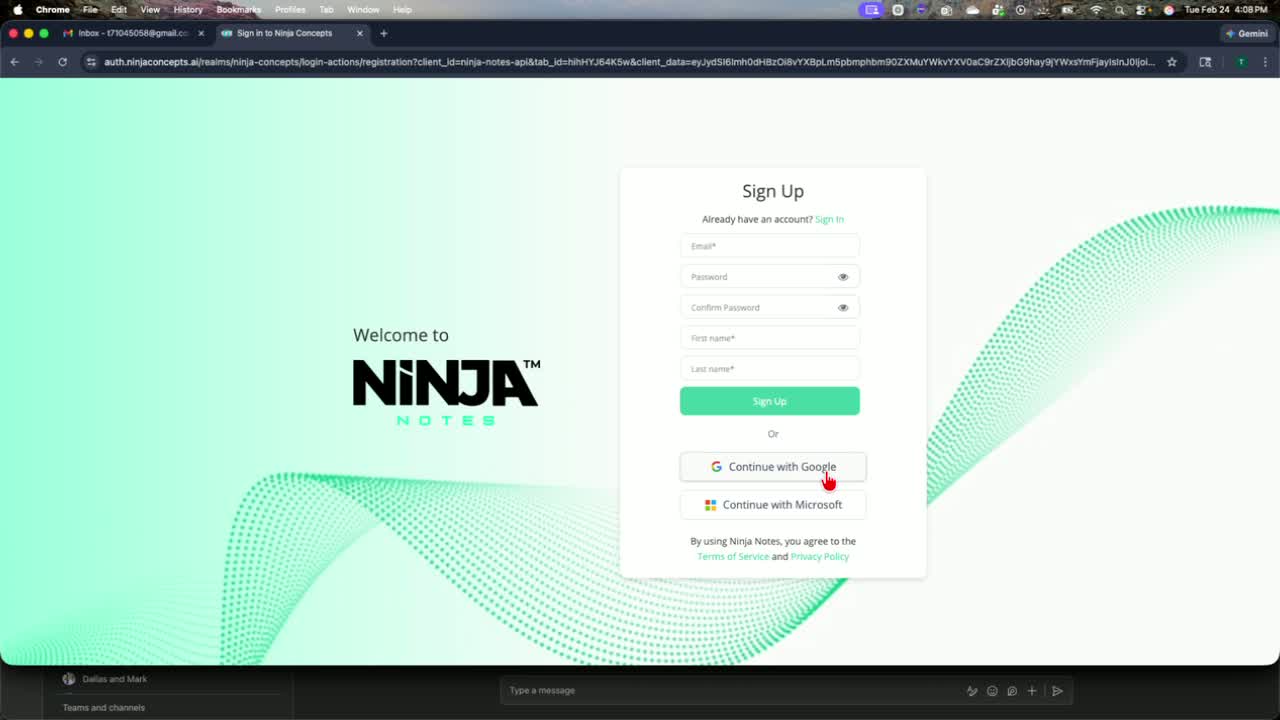Click the green Sign Up button
Screen dimensions: 1280x720
click(770, 401)
